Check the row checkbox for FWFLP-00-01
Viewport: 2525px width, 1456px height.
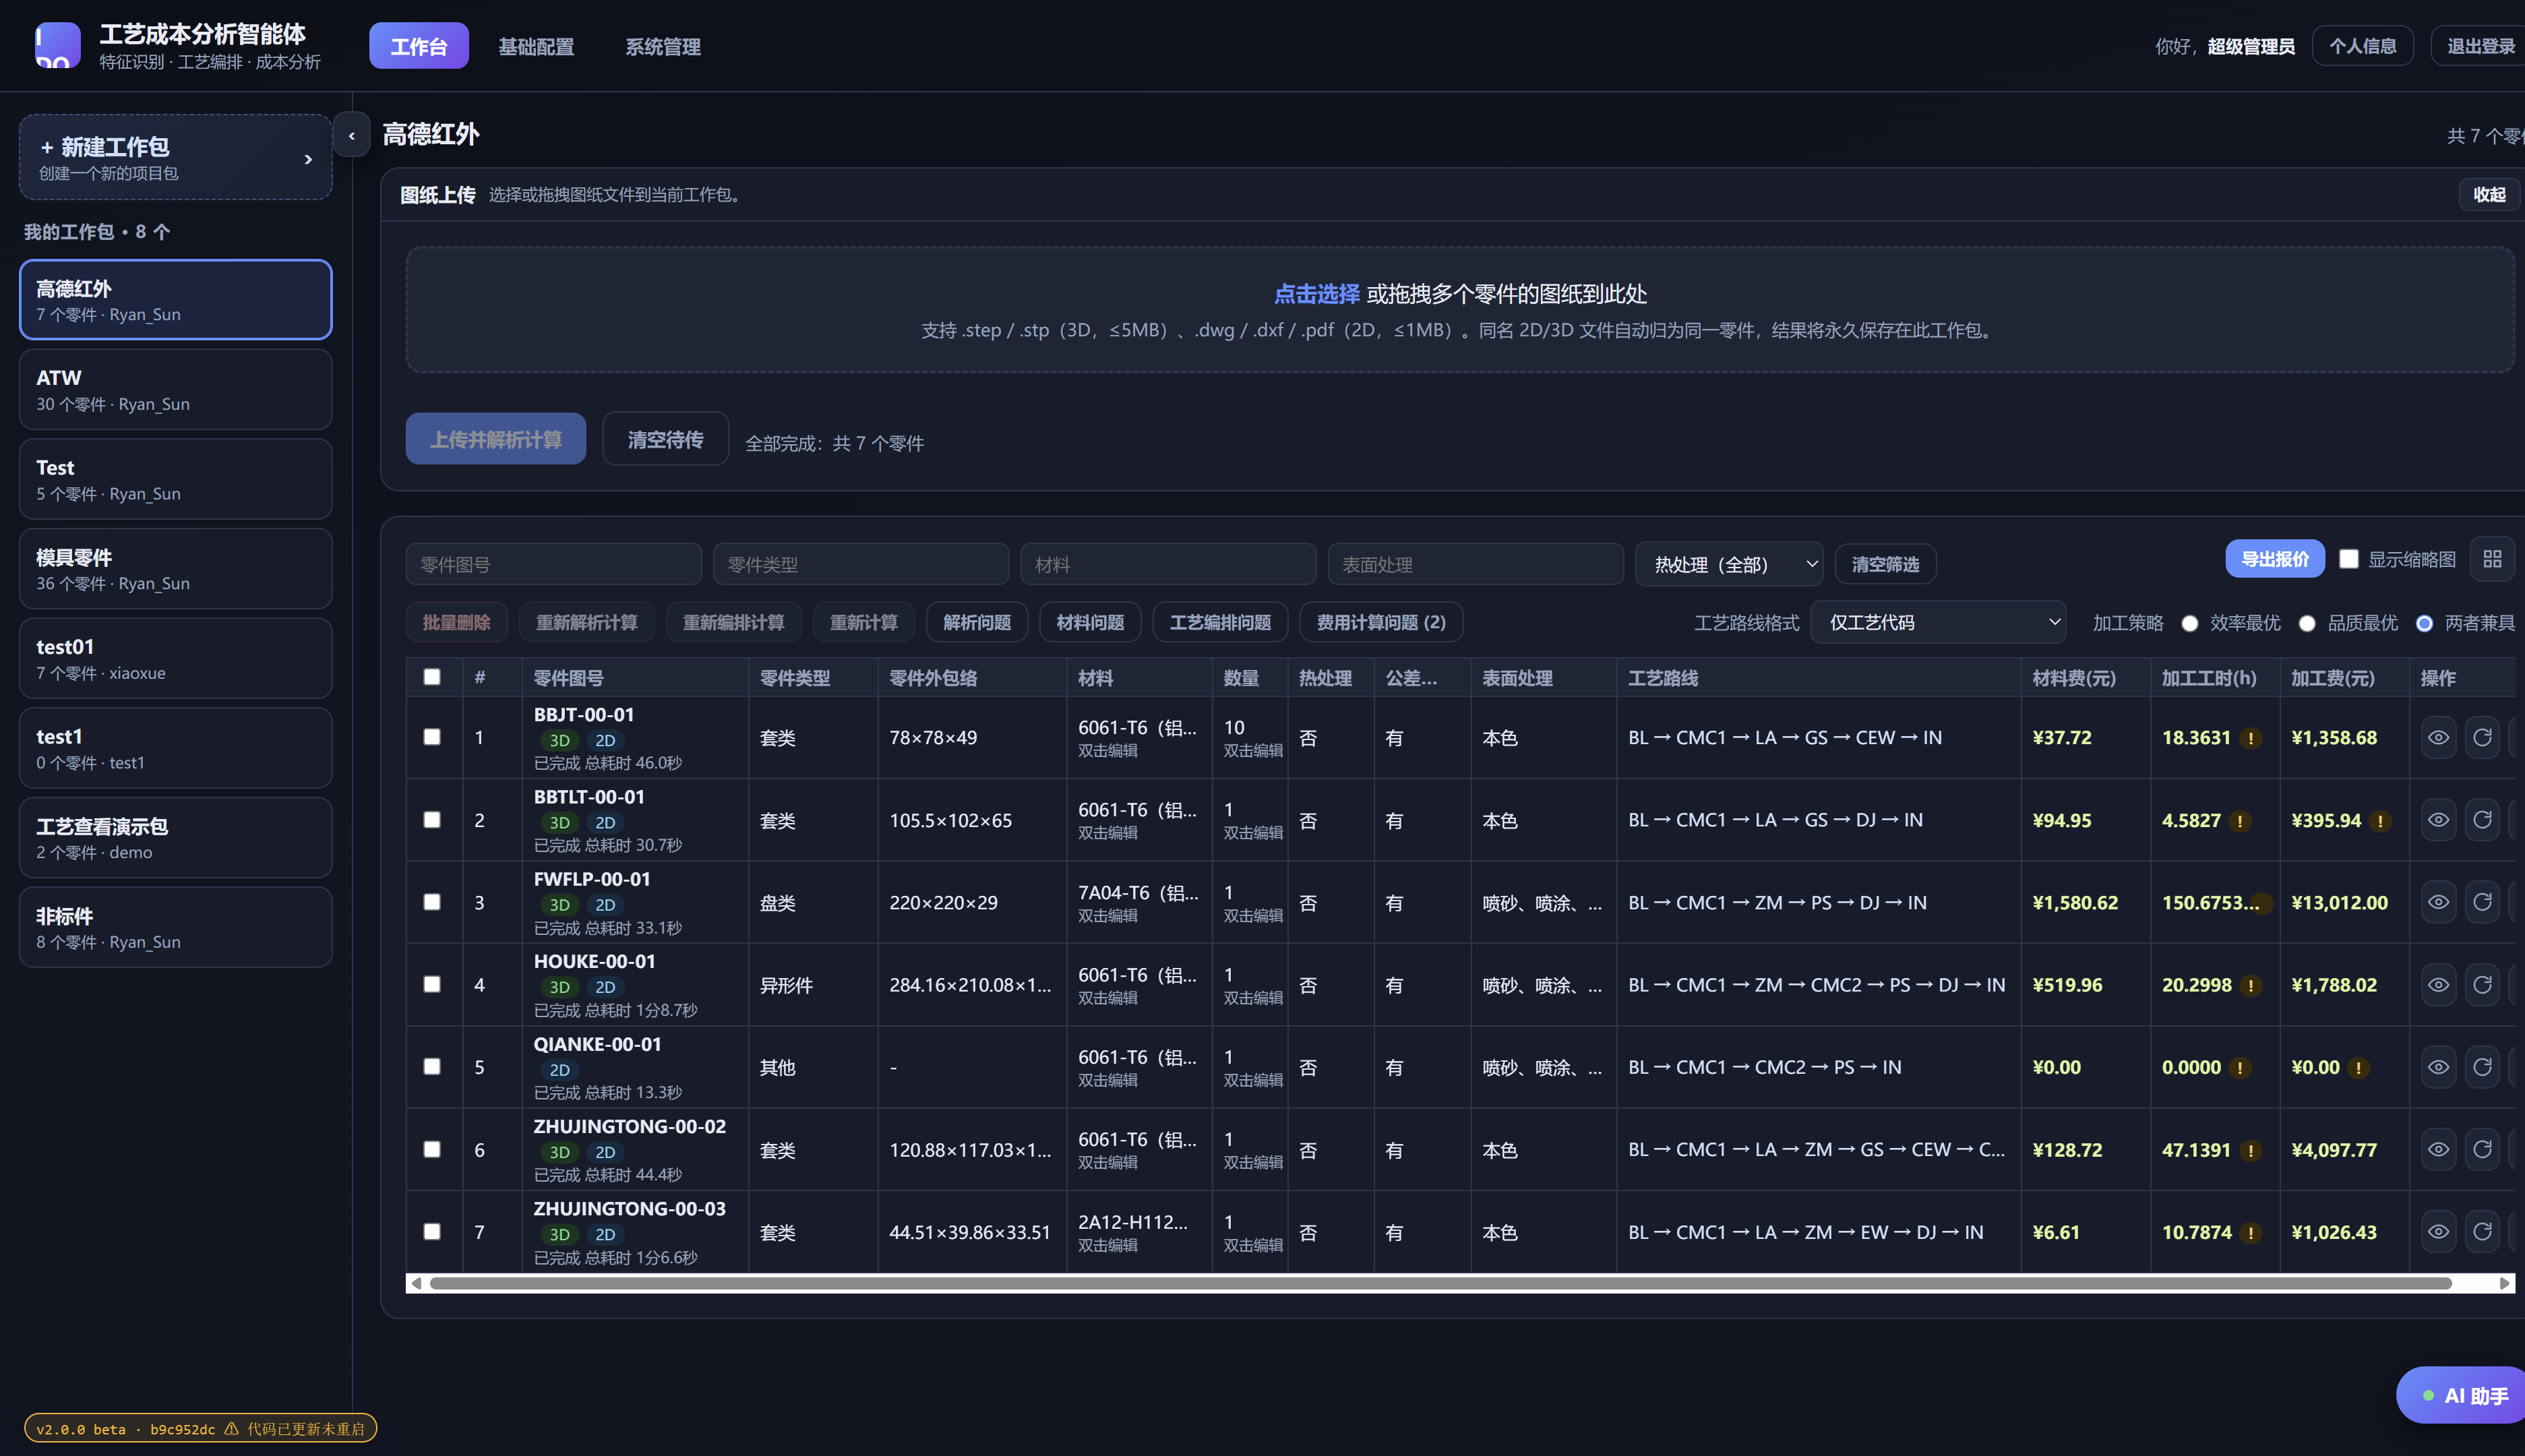point(432,902)
